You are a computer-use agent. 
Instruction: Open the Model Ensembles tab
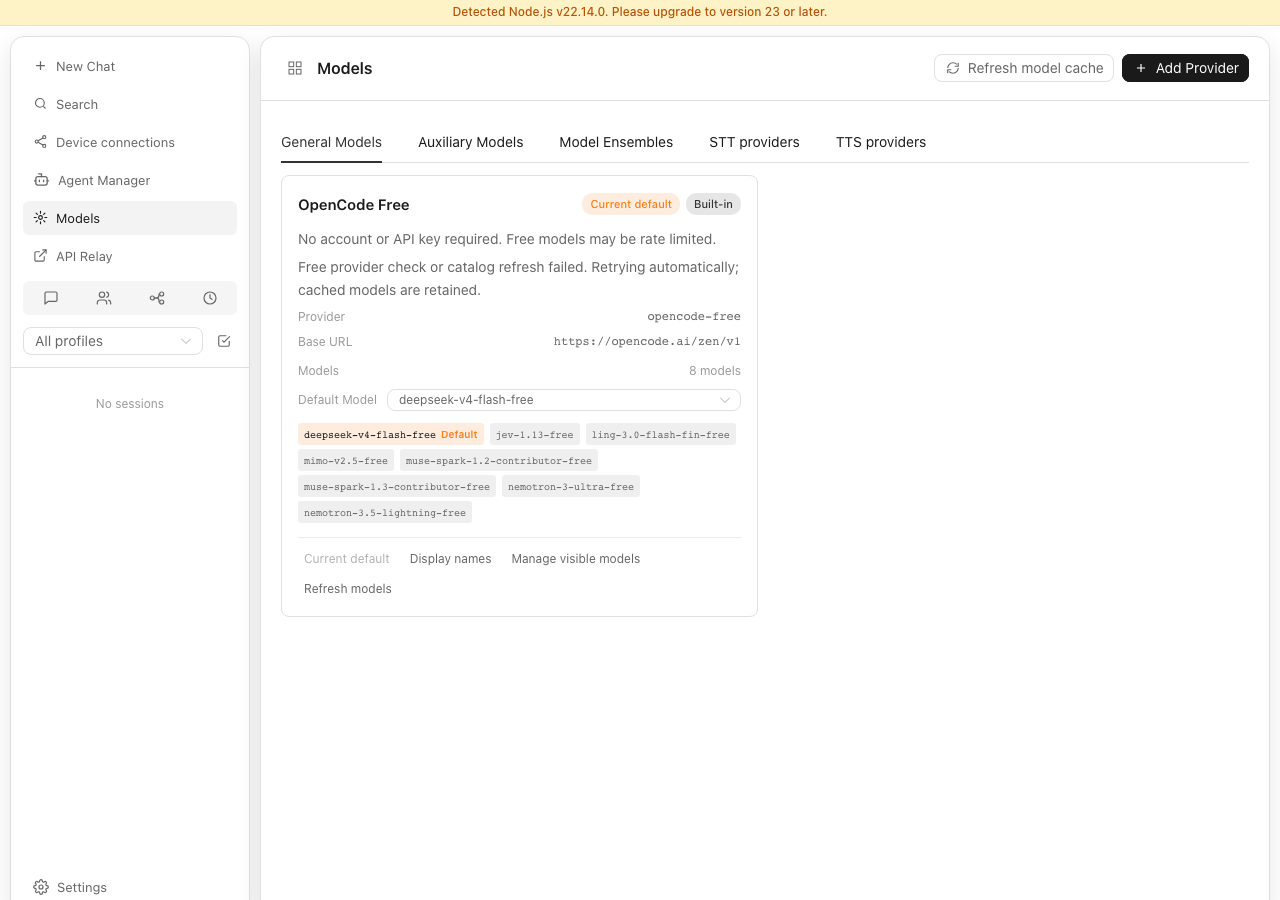pyautogui.click(x=616, y=142)
